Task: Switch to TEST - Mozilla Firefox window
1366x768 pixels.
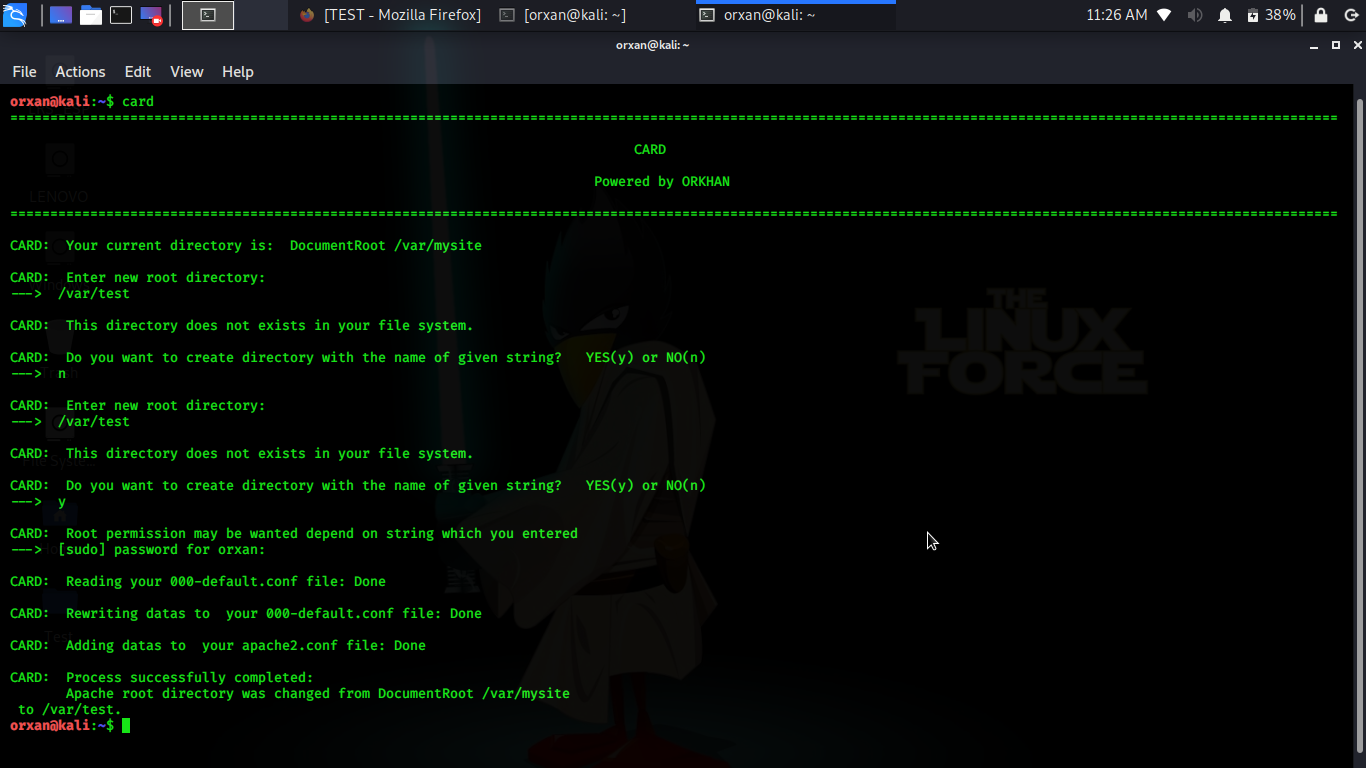Action: tap(390, 15)
